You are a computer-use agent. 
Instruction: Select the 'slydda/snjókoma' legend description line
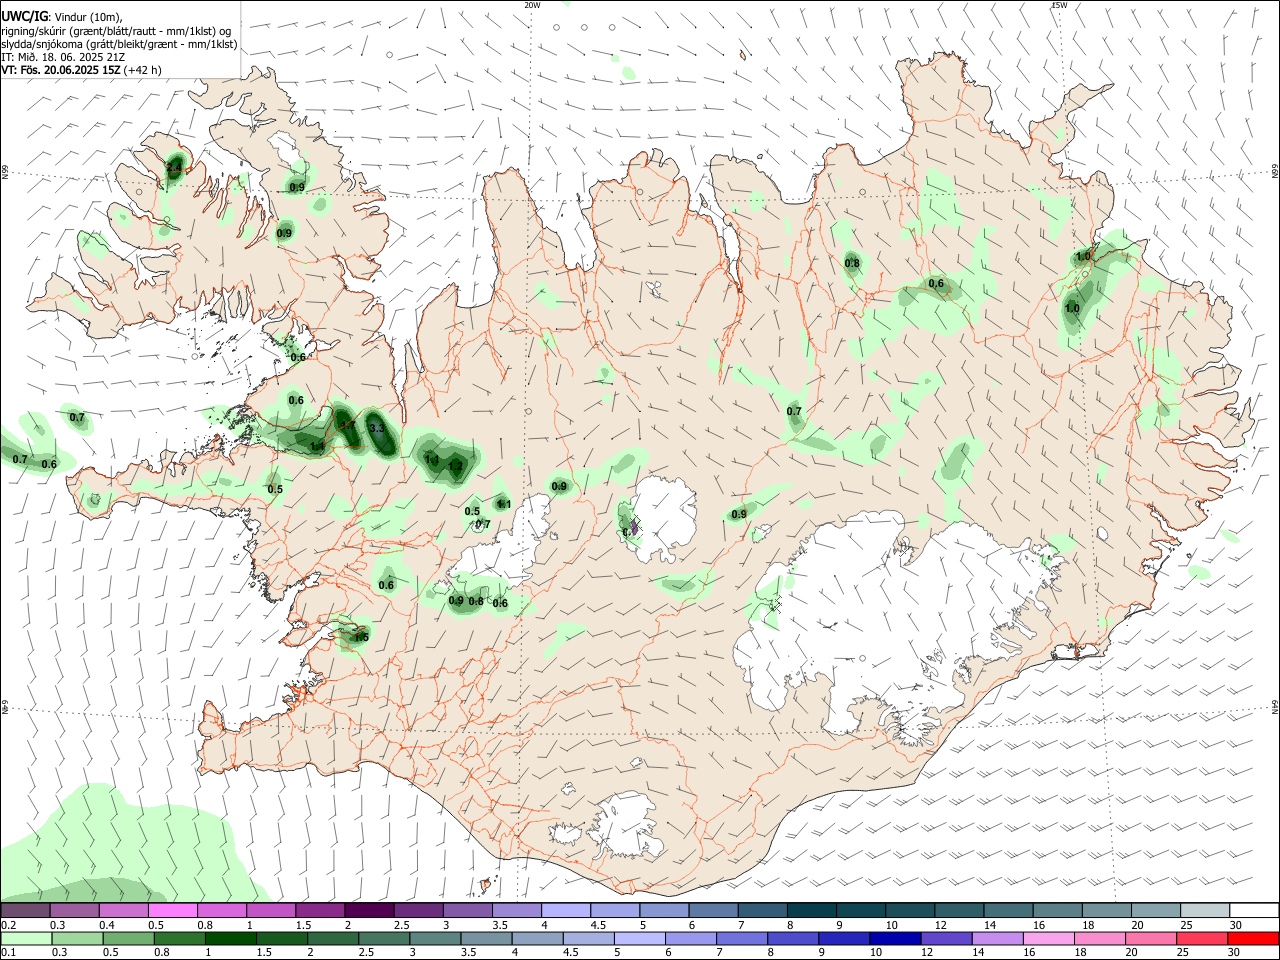point(119,44)
